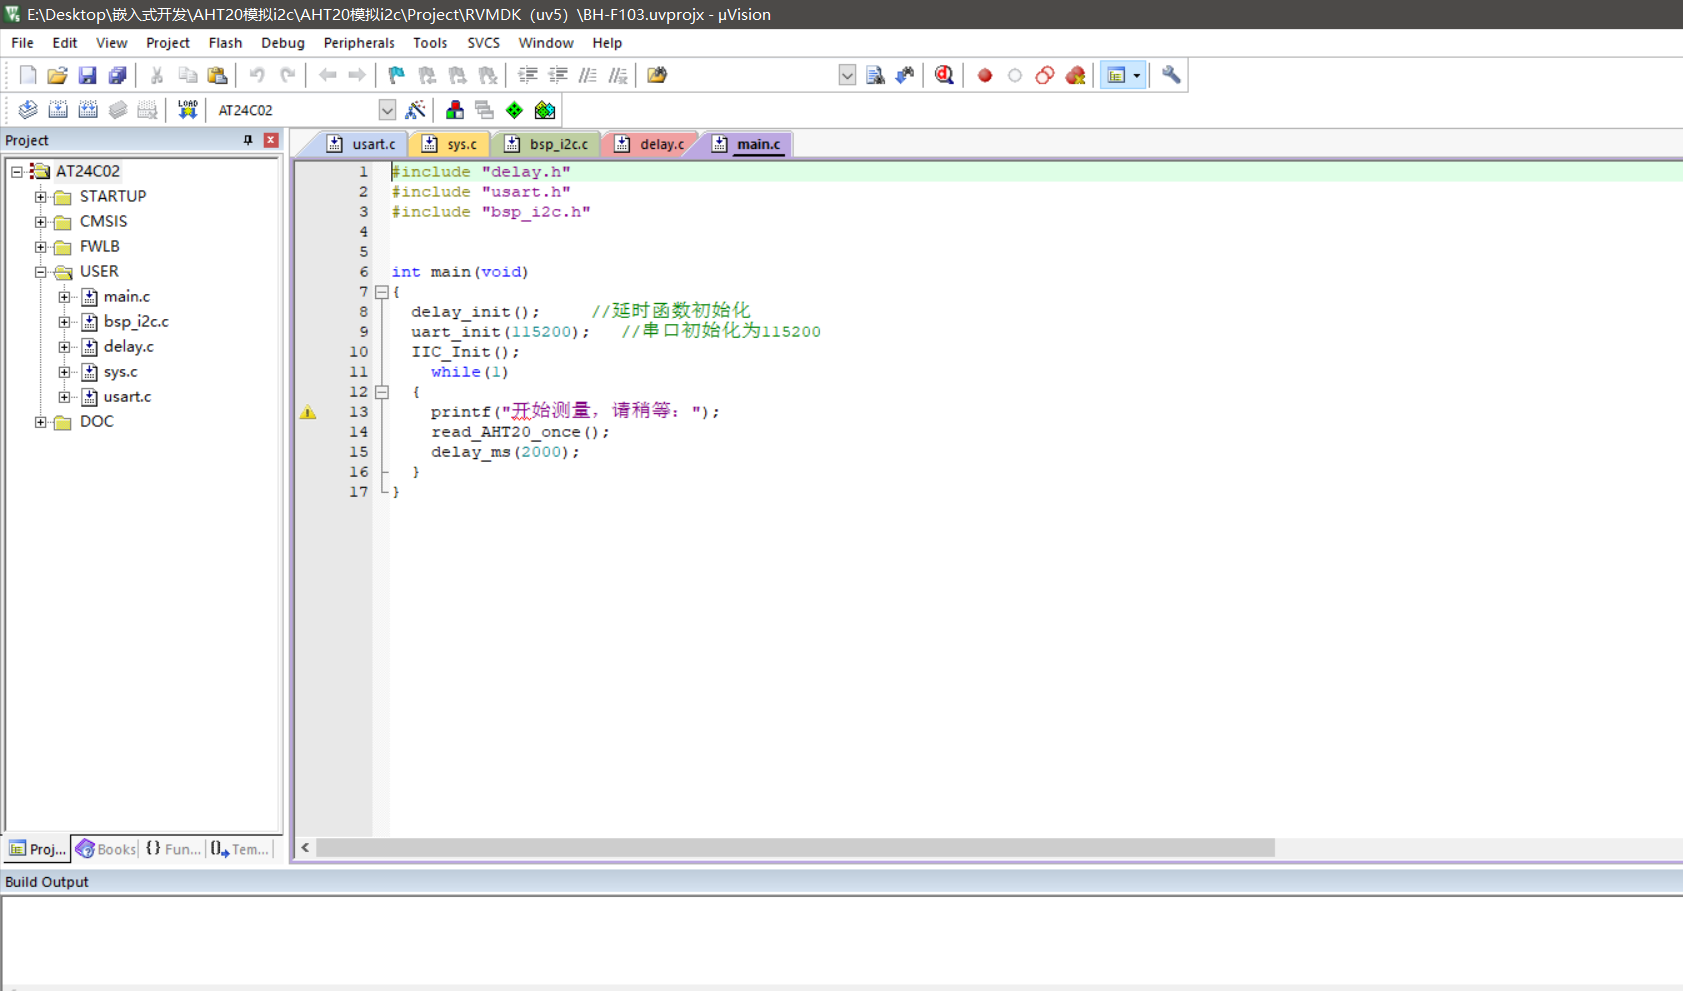Navigate forwards arrow icon
The height and width of the screenshot is (991, 1683).
(x=357, y=75)
